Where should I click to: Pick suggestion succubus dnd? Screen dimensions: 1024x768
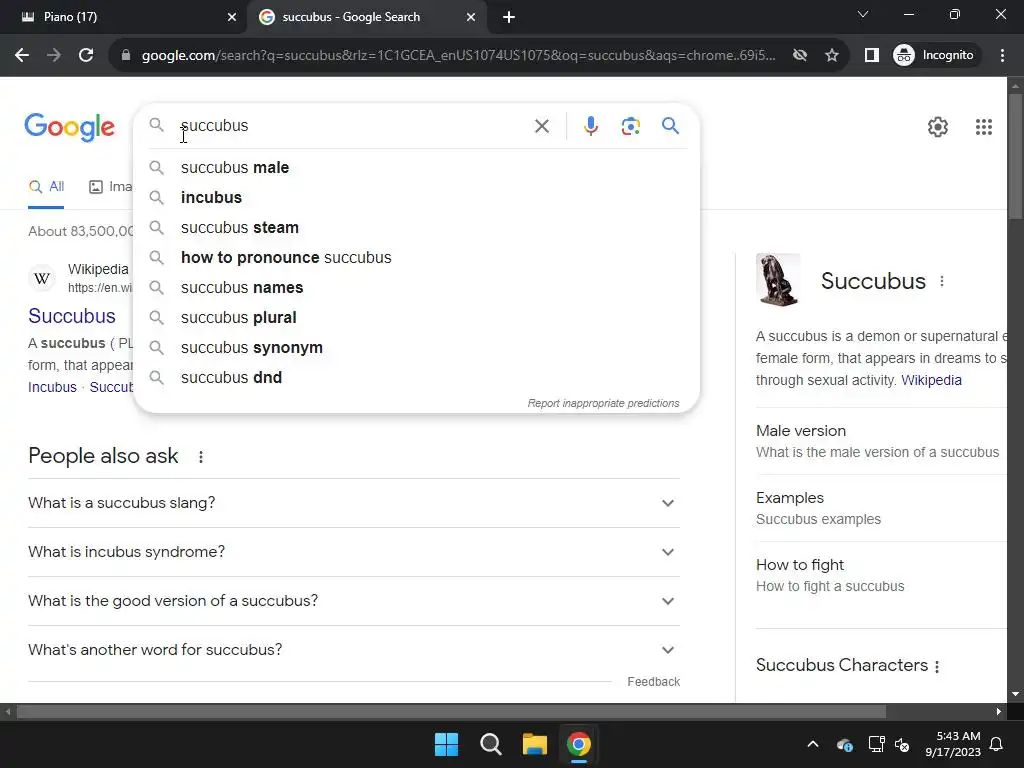[416, 377]
